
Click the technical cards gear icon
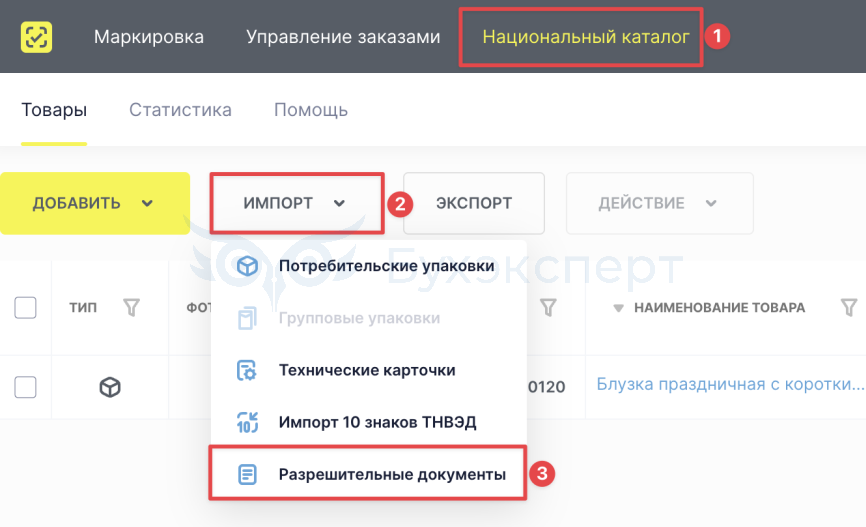(x=247, y=370)
